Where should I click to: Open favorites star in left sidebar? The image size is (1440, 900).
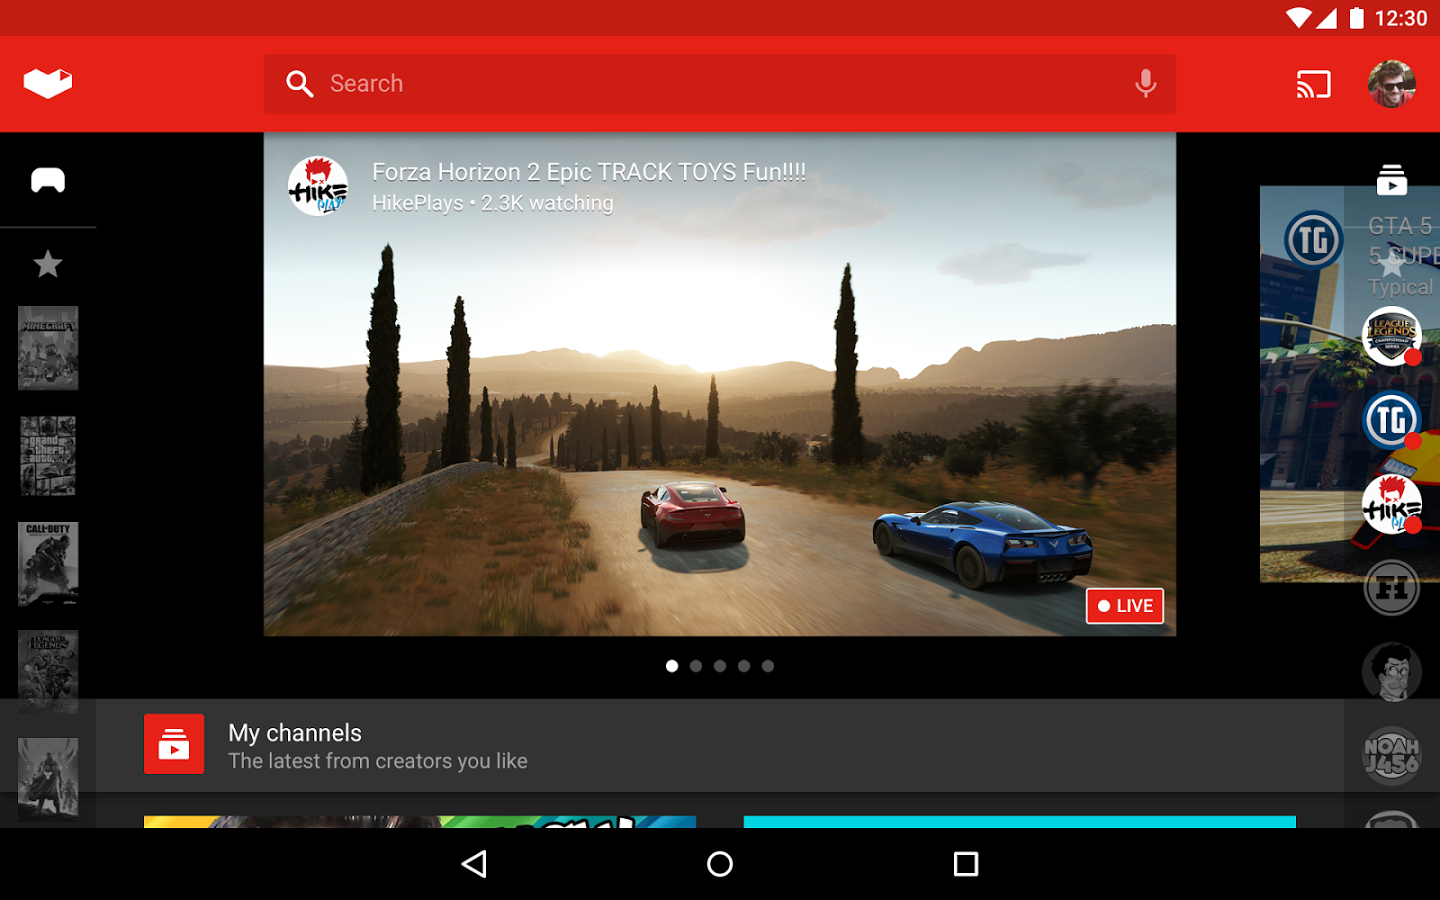(x=48, y=264)
